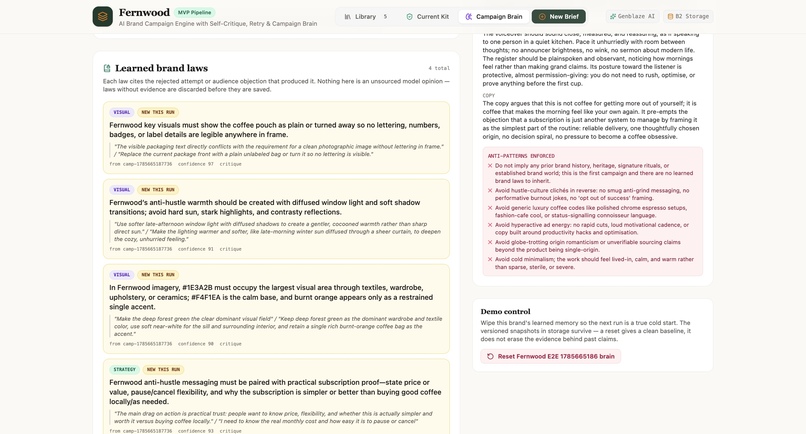Select the diffused window light law card
This screenshot has height=434, width=806.
point(277,219)
